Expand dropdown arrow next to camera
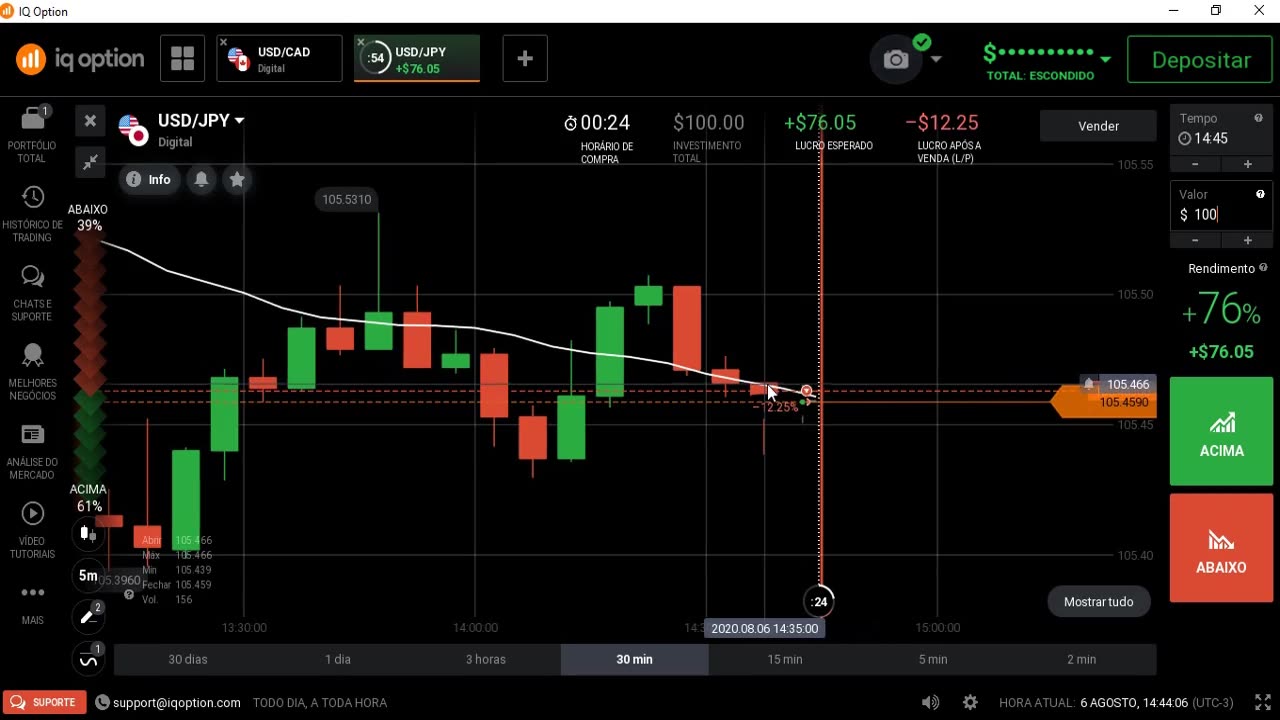The width and height of the screenshot is (1280, 720). [936, 59]
